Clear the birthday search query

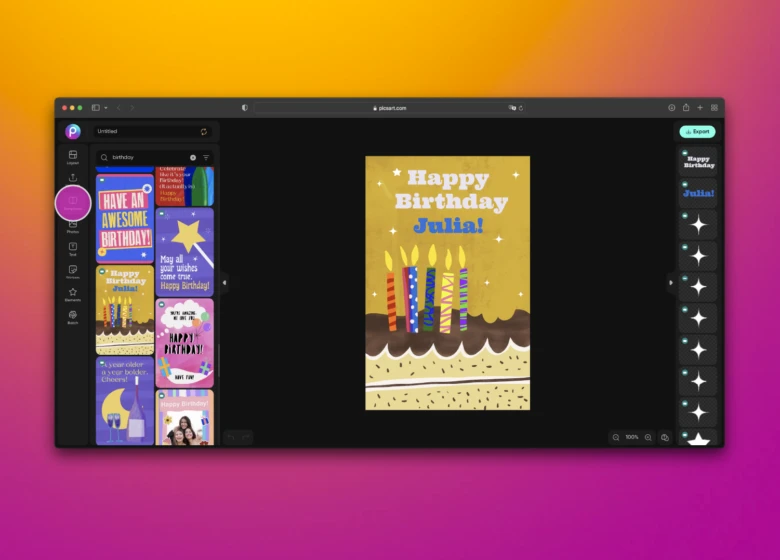click(x=193, y=157)
